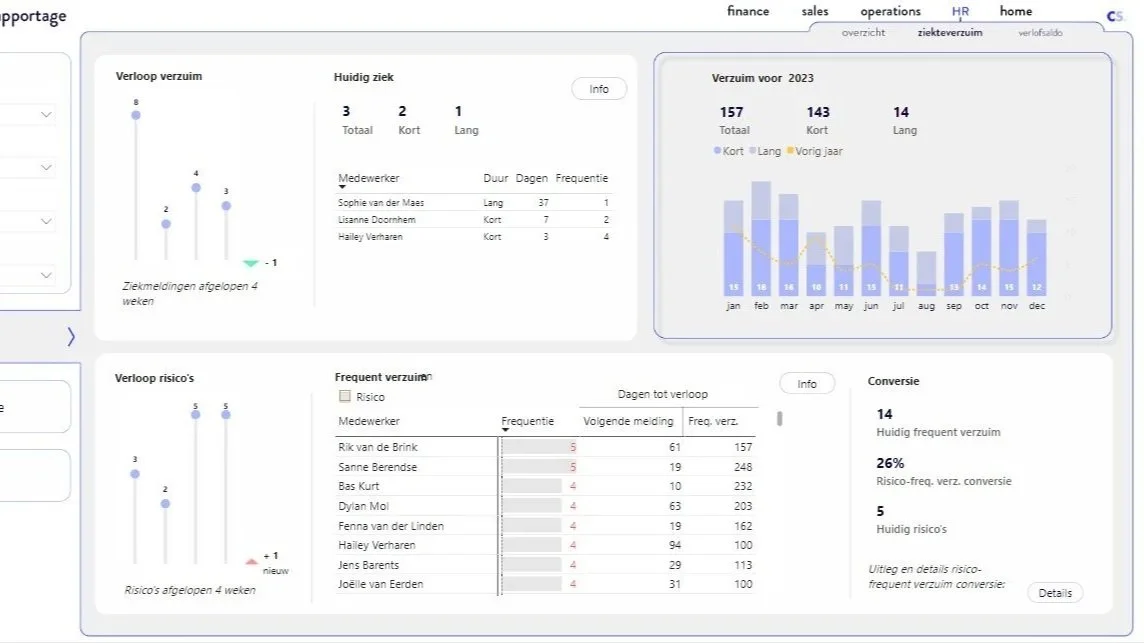This screenshot has height=643, width=1144.
Task: Click the Medewerker sort arrow in Huidig ziek
Action: coord(342,188)
